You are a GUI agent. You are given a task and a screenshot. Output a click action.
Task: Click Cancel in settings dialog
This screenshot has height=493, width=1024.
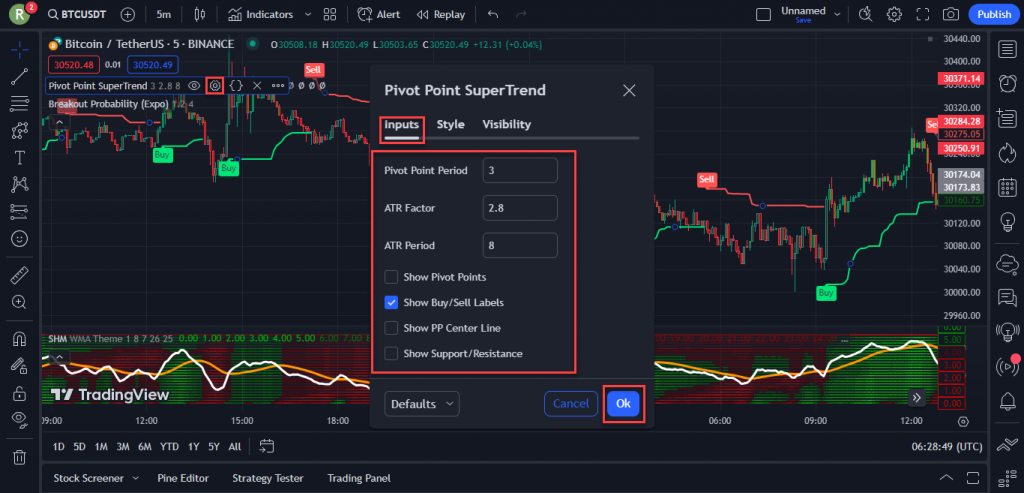point(571,404)
